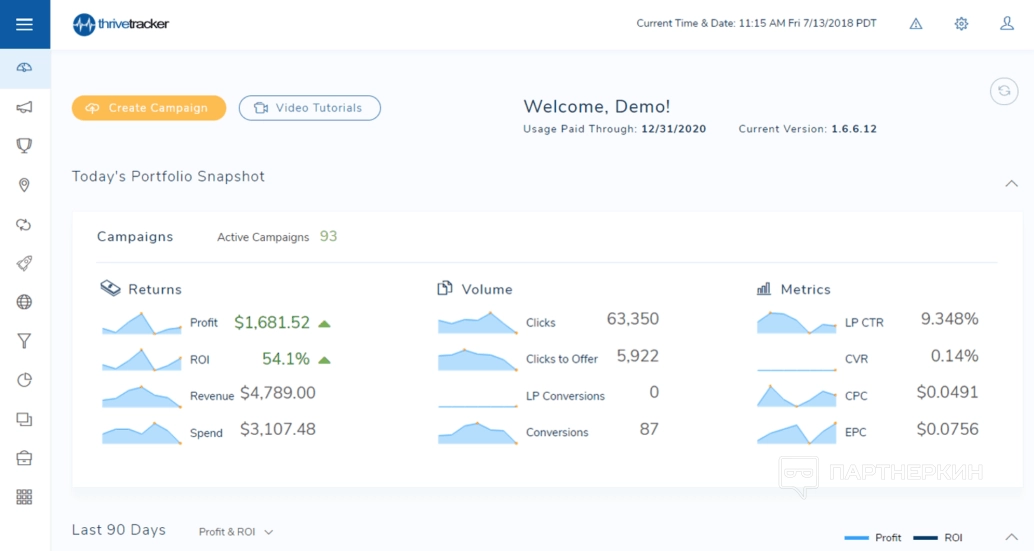Open the pie chart reports icon
Viewport: 1034px width, 551px height.
(x=24, y=380)
